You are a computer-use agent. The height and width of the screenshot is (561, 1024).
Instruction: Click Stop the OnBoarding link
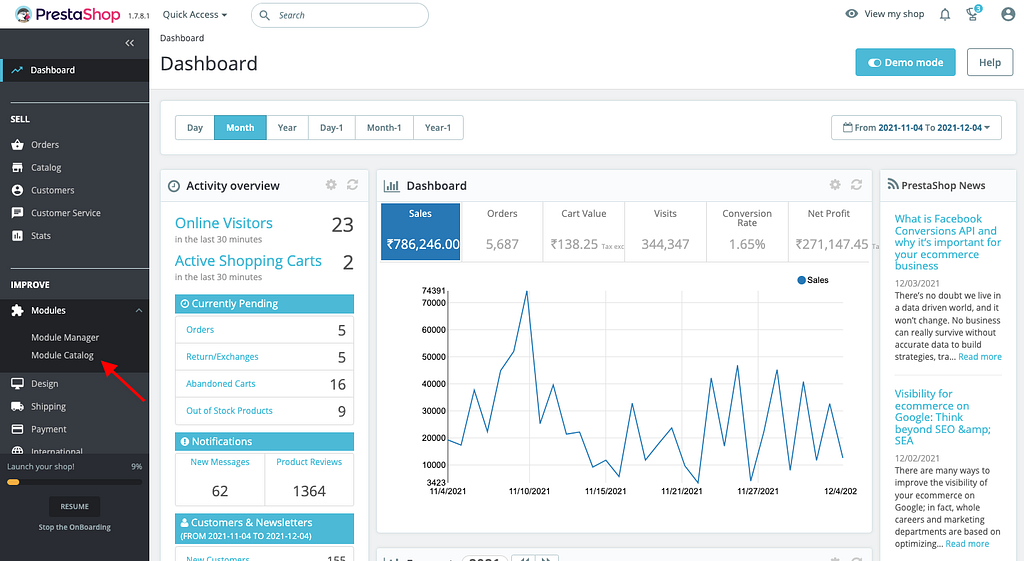[x=74, y=527]
